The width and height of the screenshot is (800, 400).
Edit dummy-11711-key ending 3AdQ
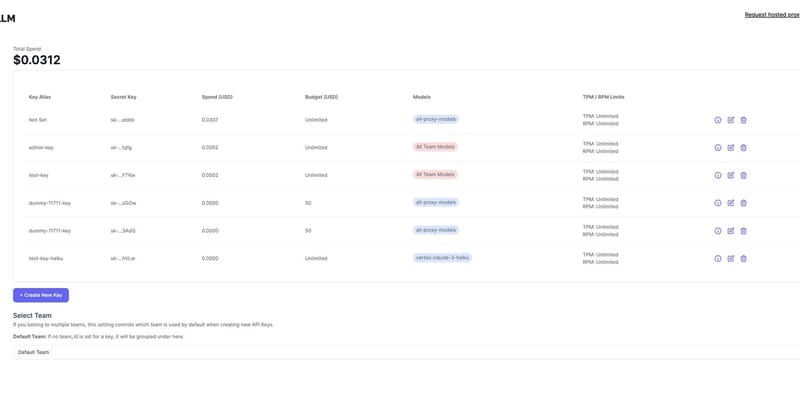tap(731, 231)
